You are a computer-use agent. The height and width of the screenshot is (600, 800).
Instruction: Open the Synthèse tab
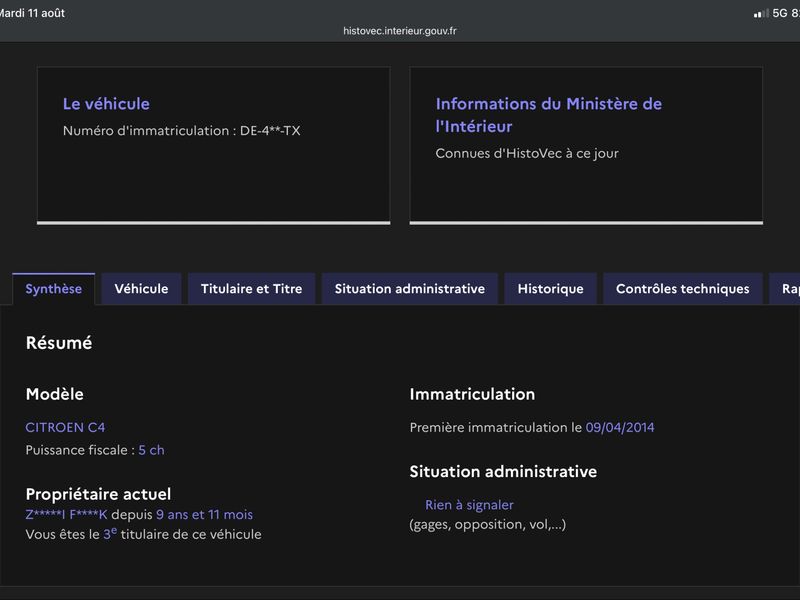[x=54, y=289]
